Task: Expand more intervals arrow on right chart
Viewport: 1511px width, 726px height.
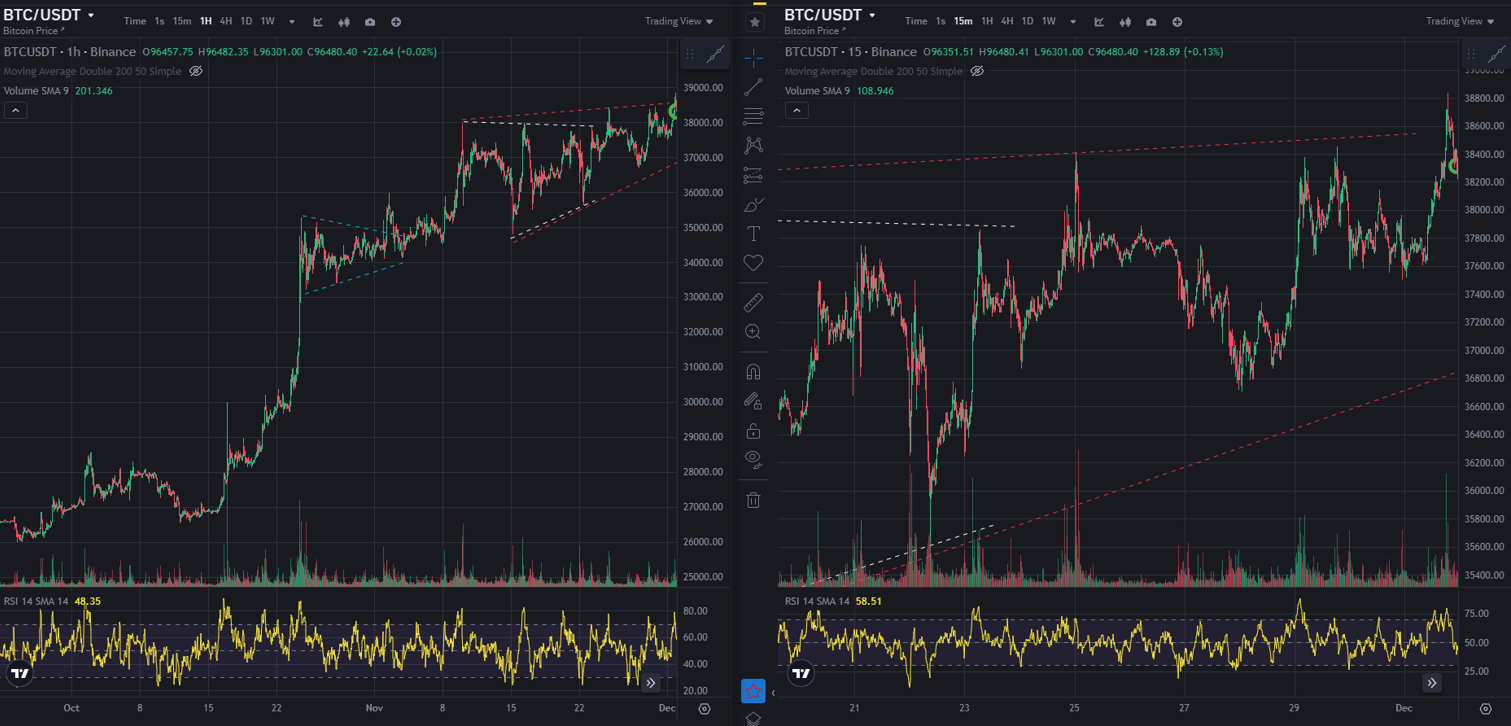Action: pyautogui.click(x=1073, y=21)
